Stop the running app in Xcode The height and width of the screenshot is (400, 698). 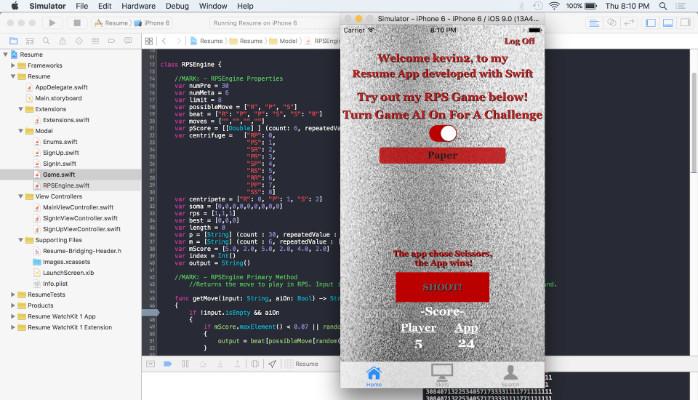[77, 23]
